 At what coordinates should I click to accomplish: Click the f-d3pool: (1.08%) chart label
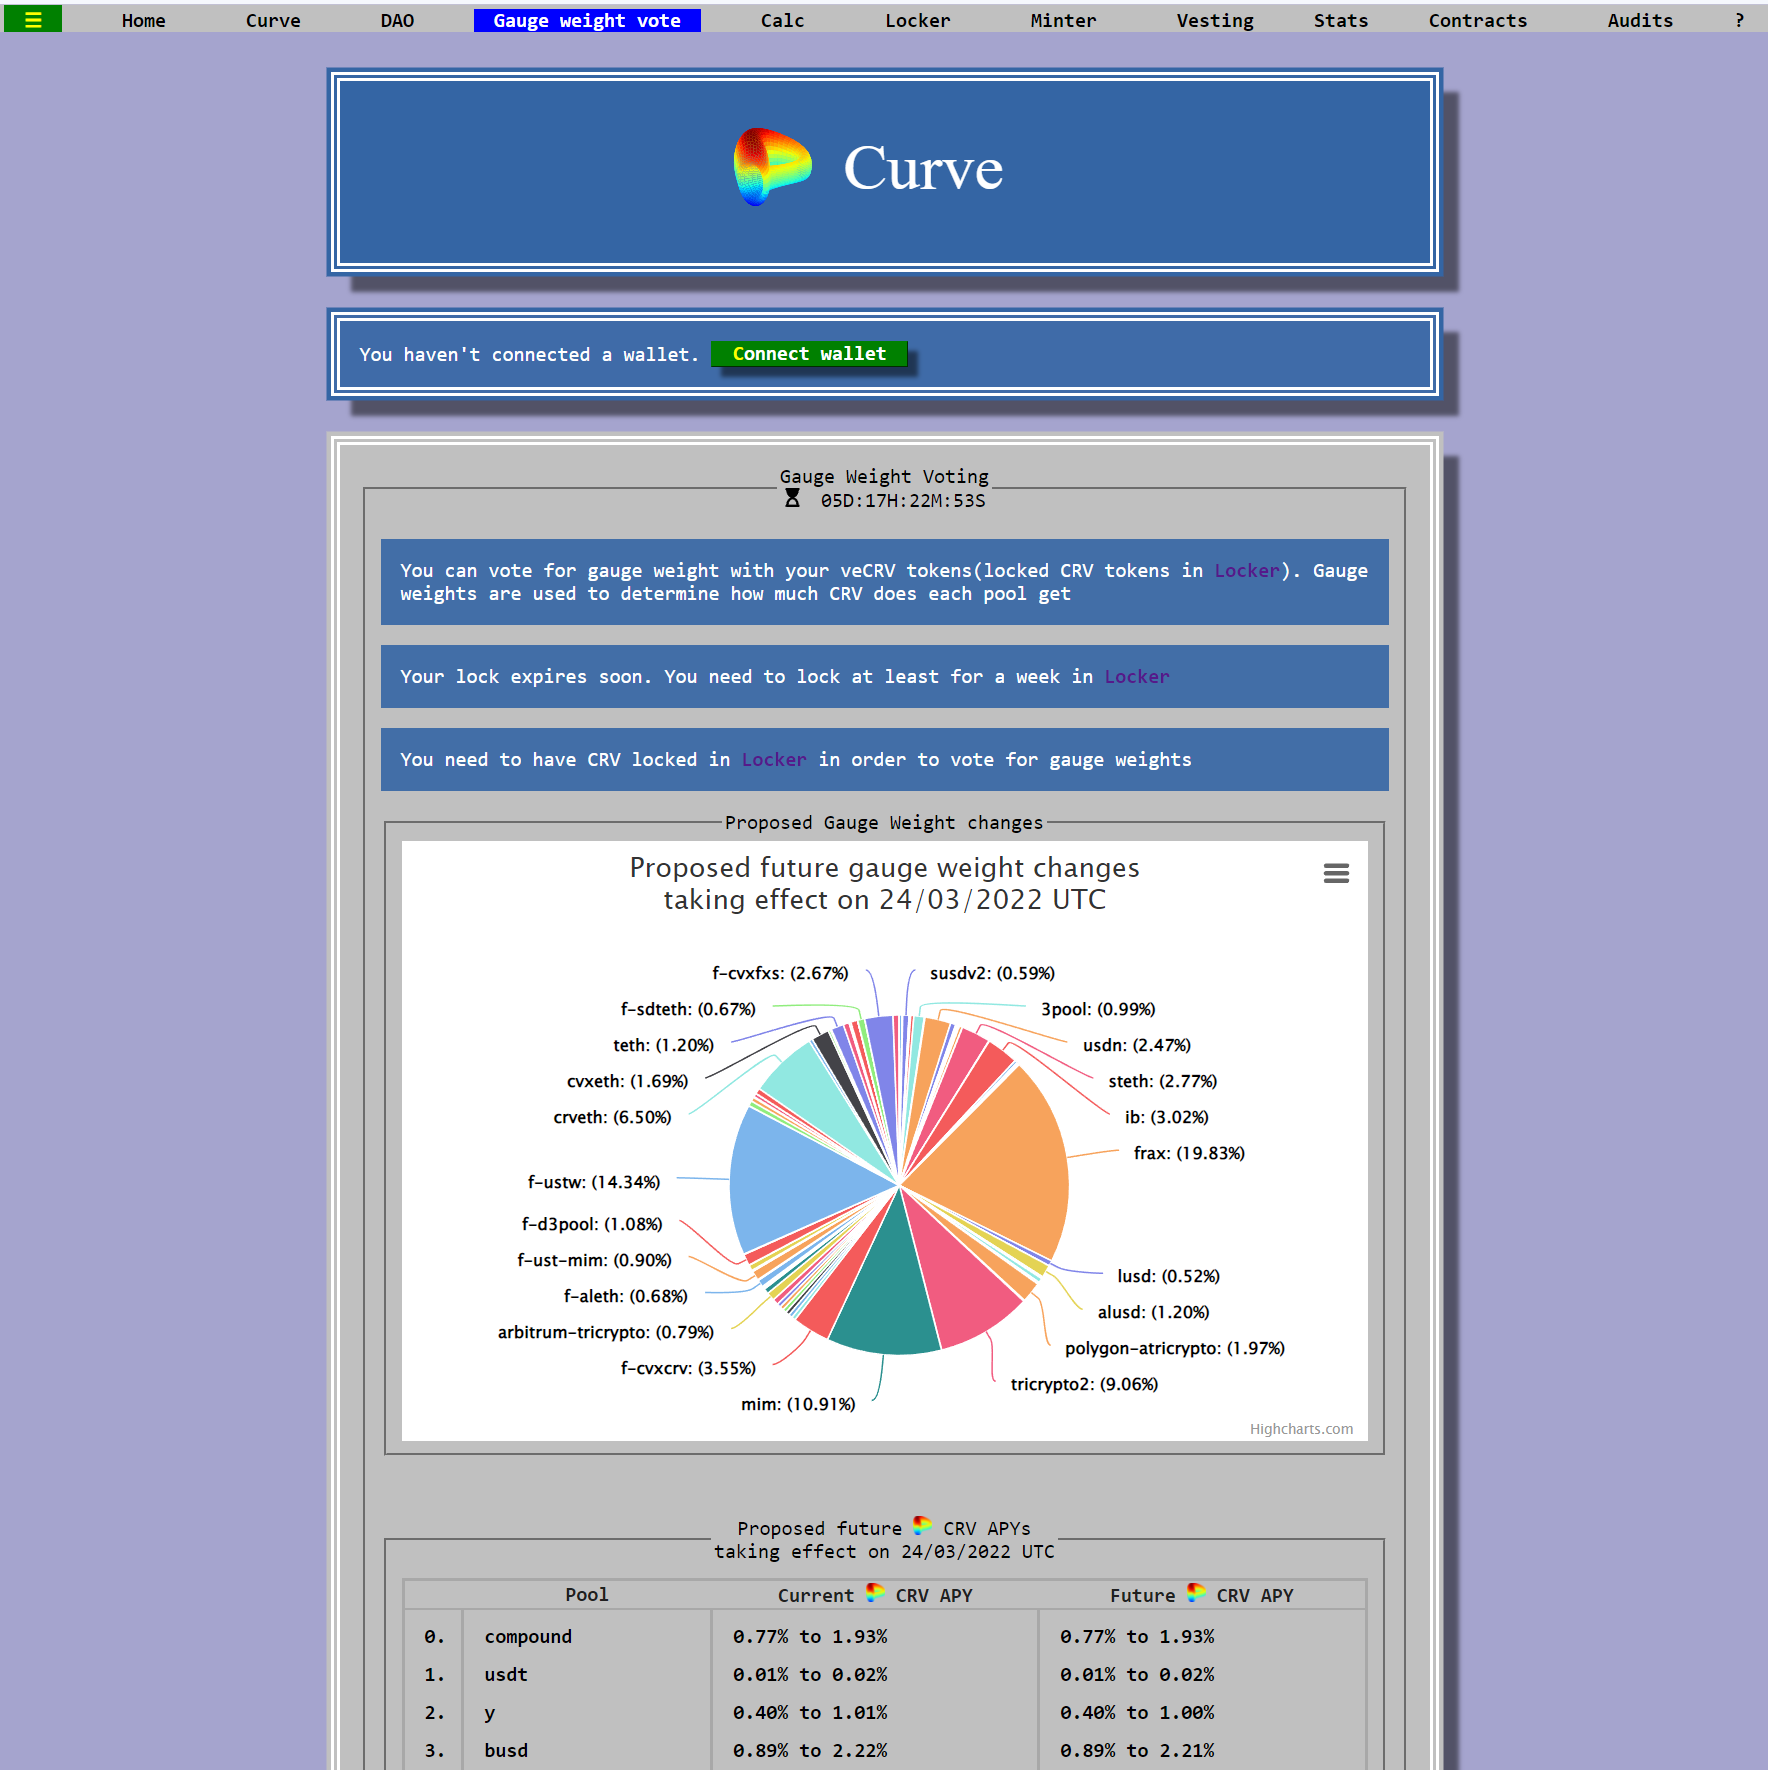pos(591,1224)
